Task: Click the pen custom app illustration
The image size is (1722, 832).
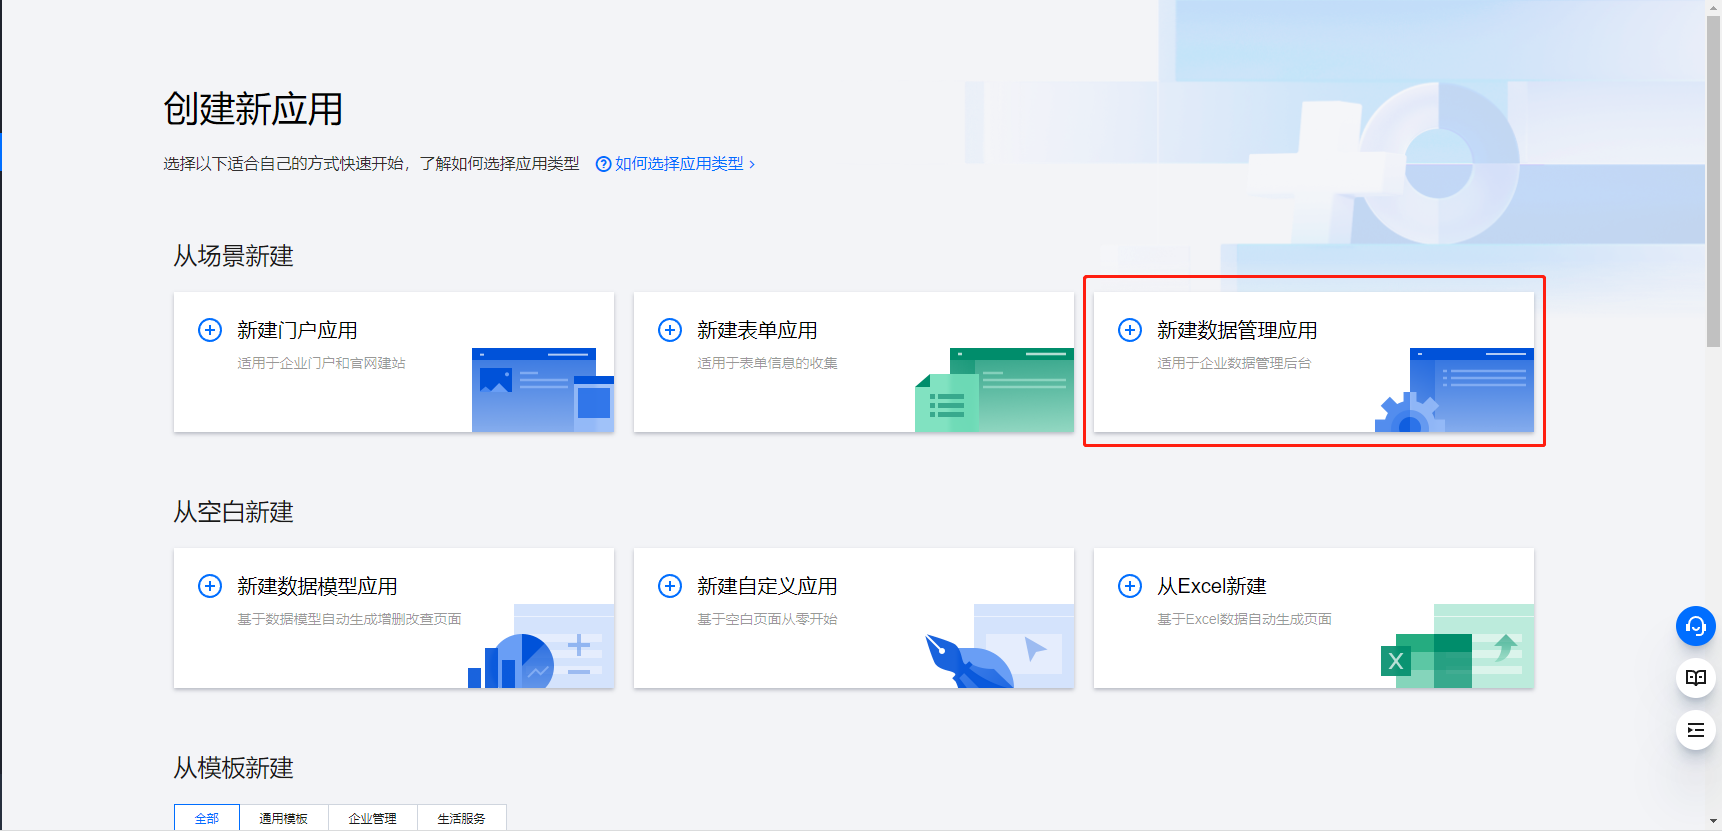Action: 999,646
